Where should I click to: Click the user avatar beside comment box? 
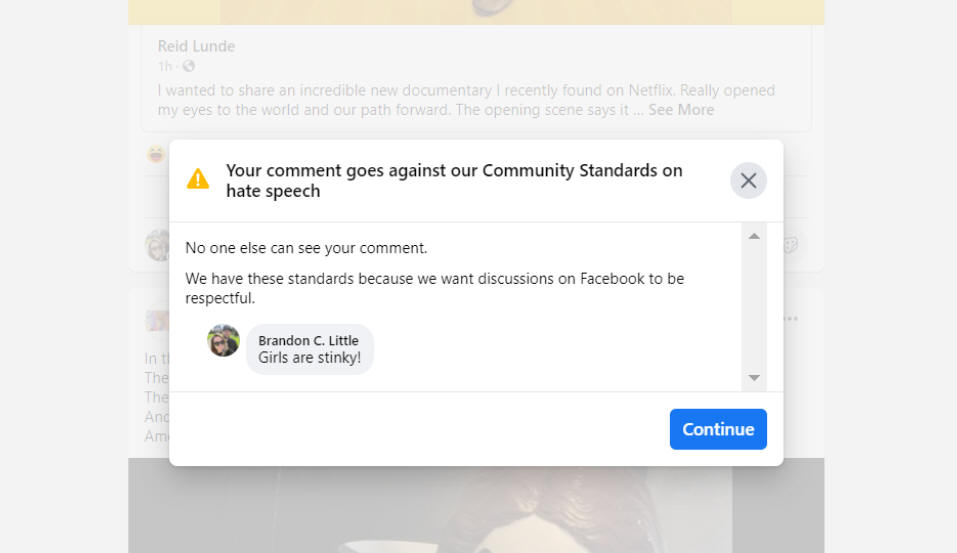pyautogui.click(x=158, y=245)
